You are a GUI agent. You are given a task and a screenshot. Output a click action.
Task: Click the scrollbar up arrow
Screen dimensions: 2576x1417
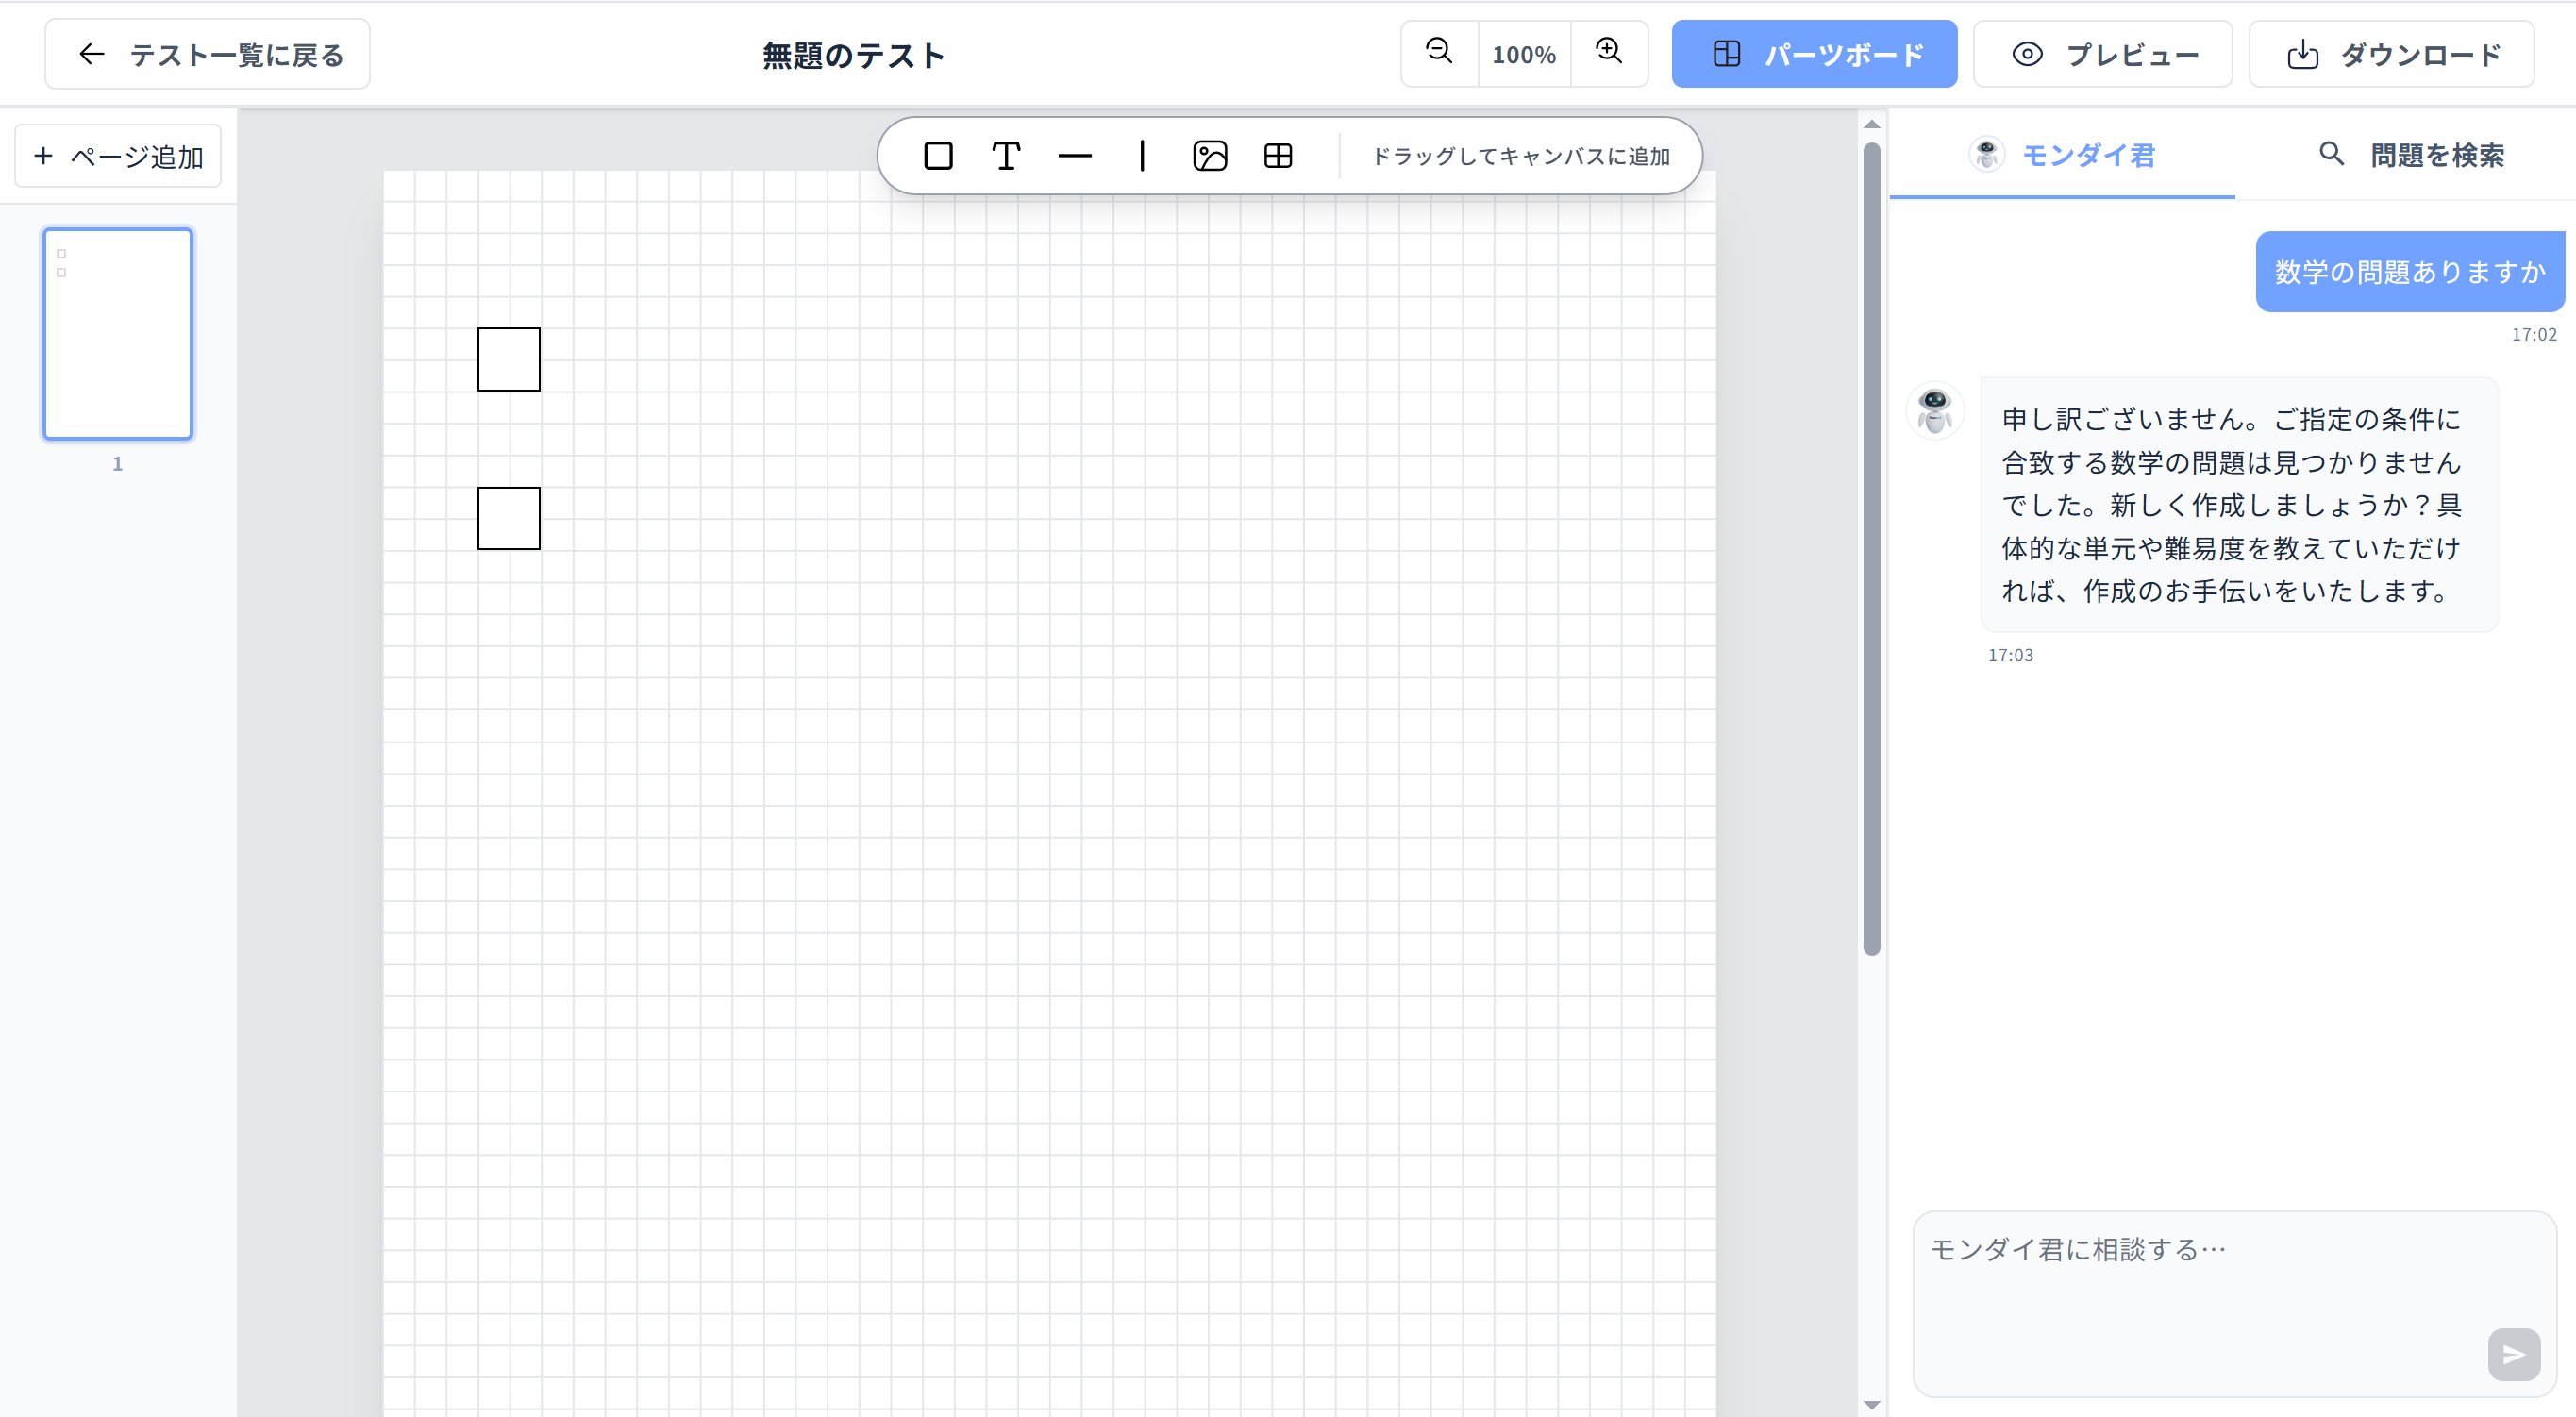click(x=1872, y=125)
